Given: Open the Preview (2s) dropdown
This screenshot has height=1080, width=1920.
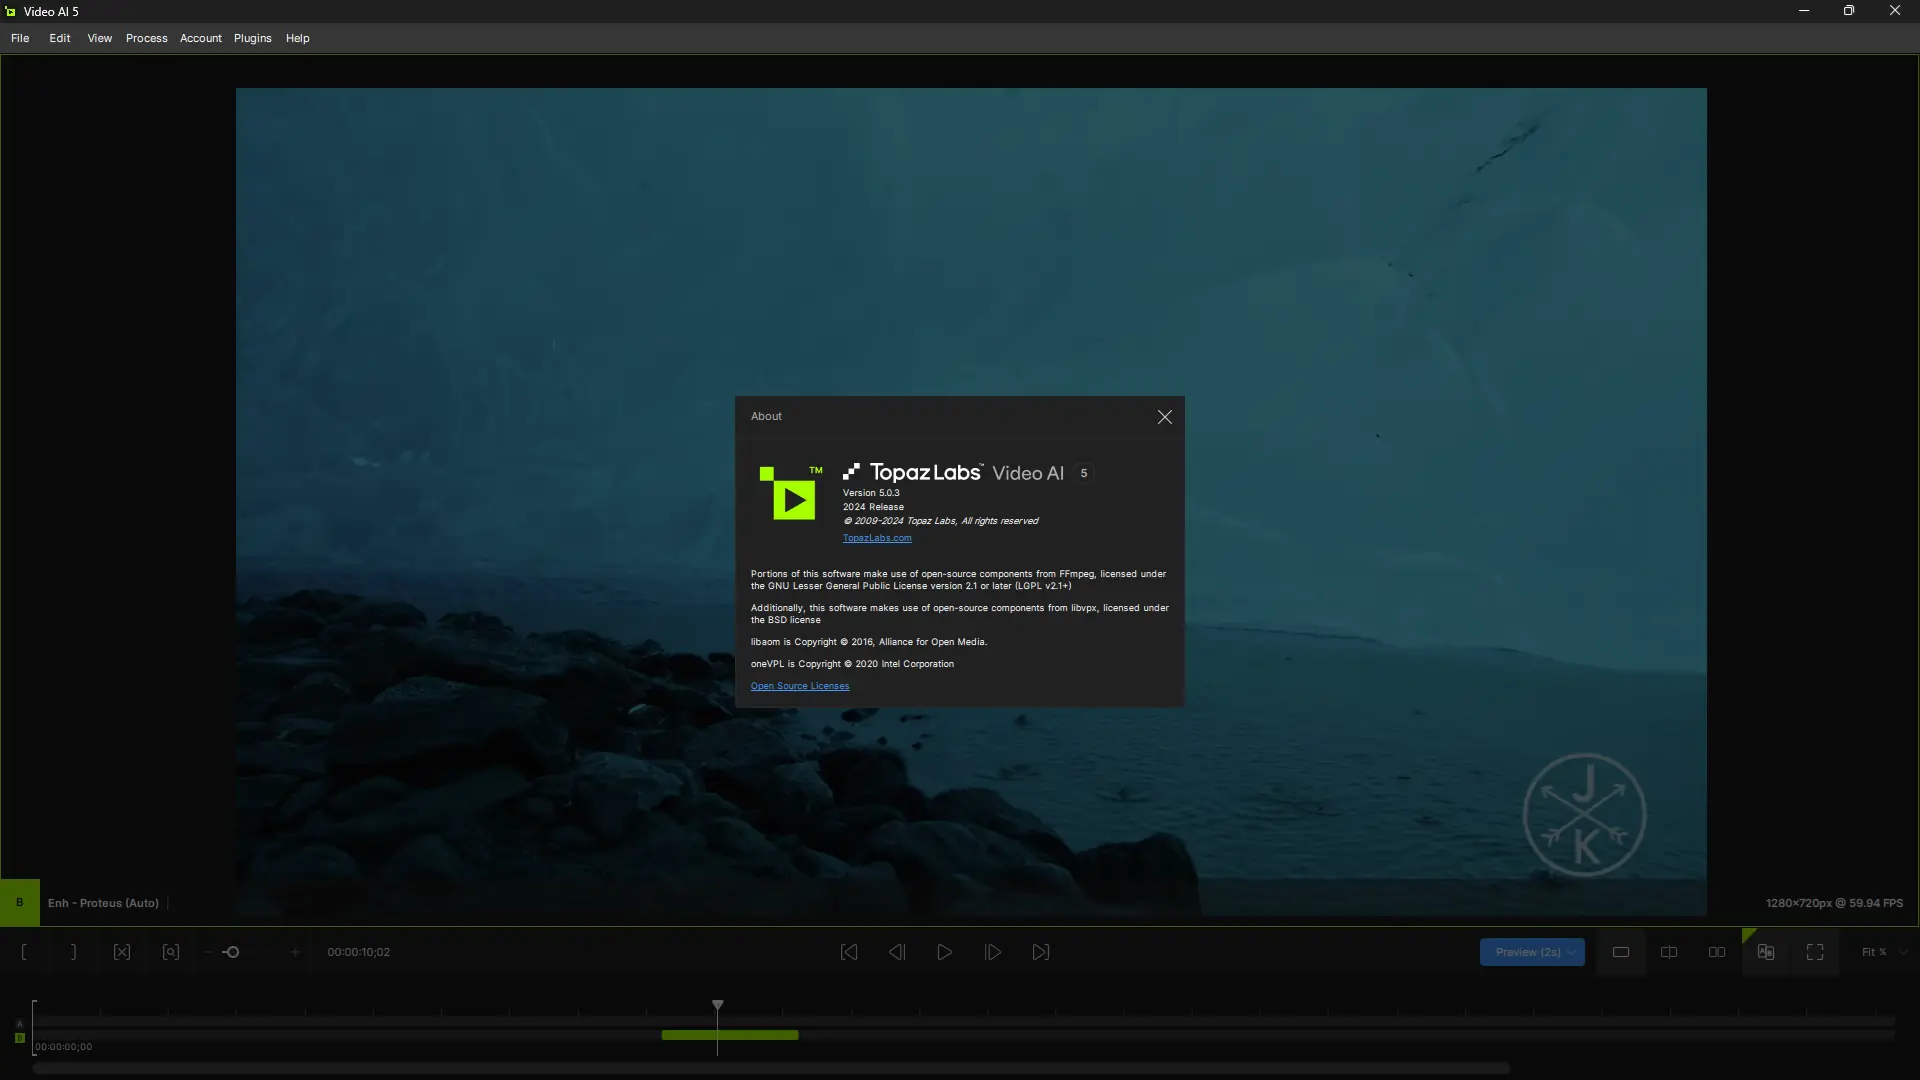Looking at the screenshot, I should 1571,952.
